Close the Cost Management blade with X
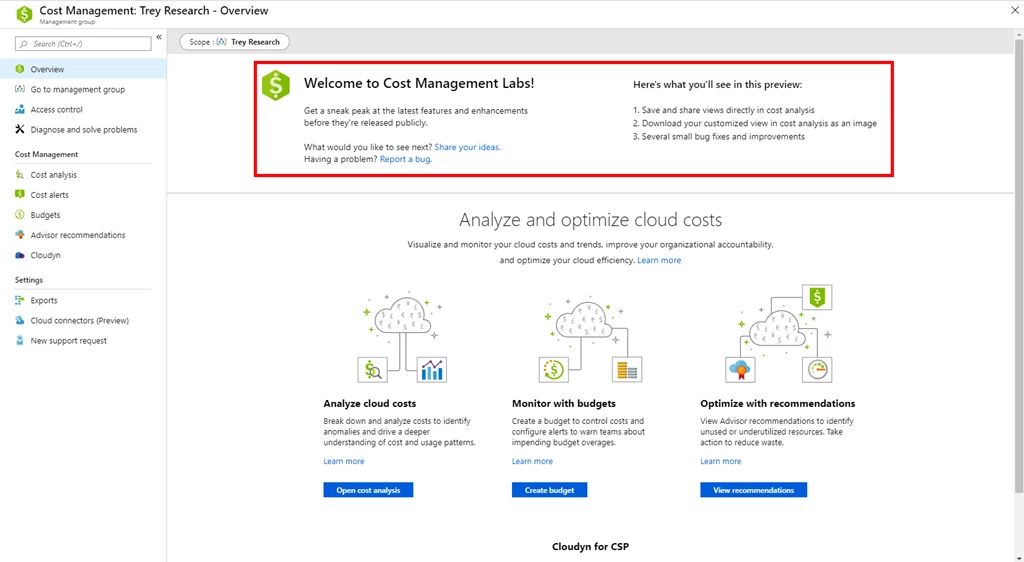Image resolution: width=1024 pixels, height=562 pixels. [x=1015, y=10]
